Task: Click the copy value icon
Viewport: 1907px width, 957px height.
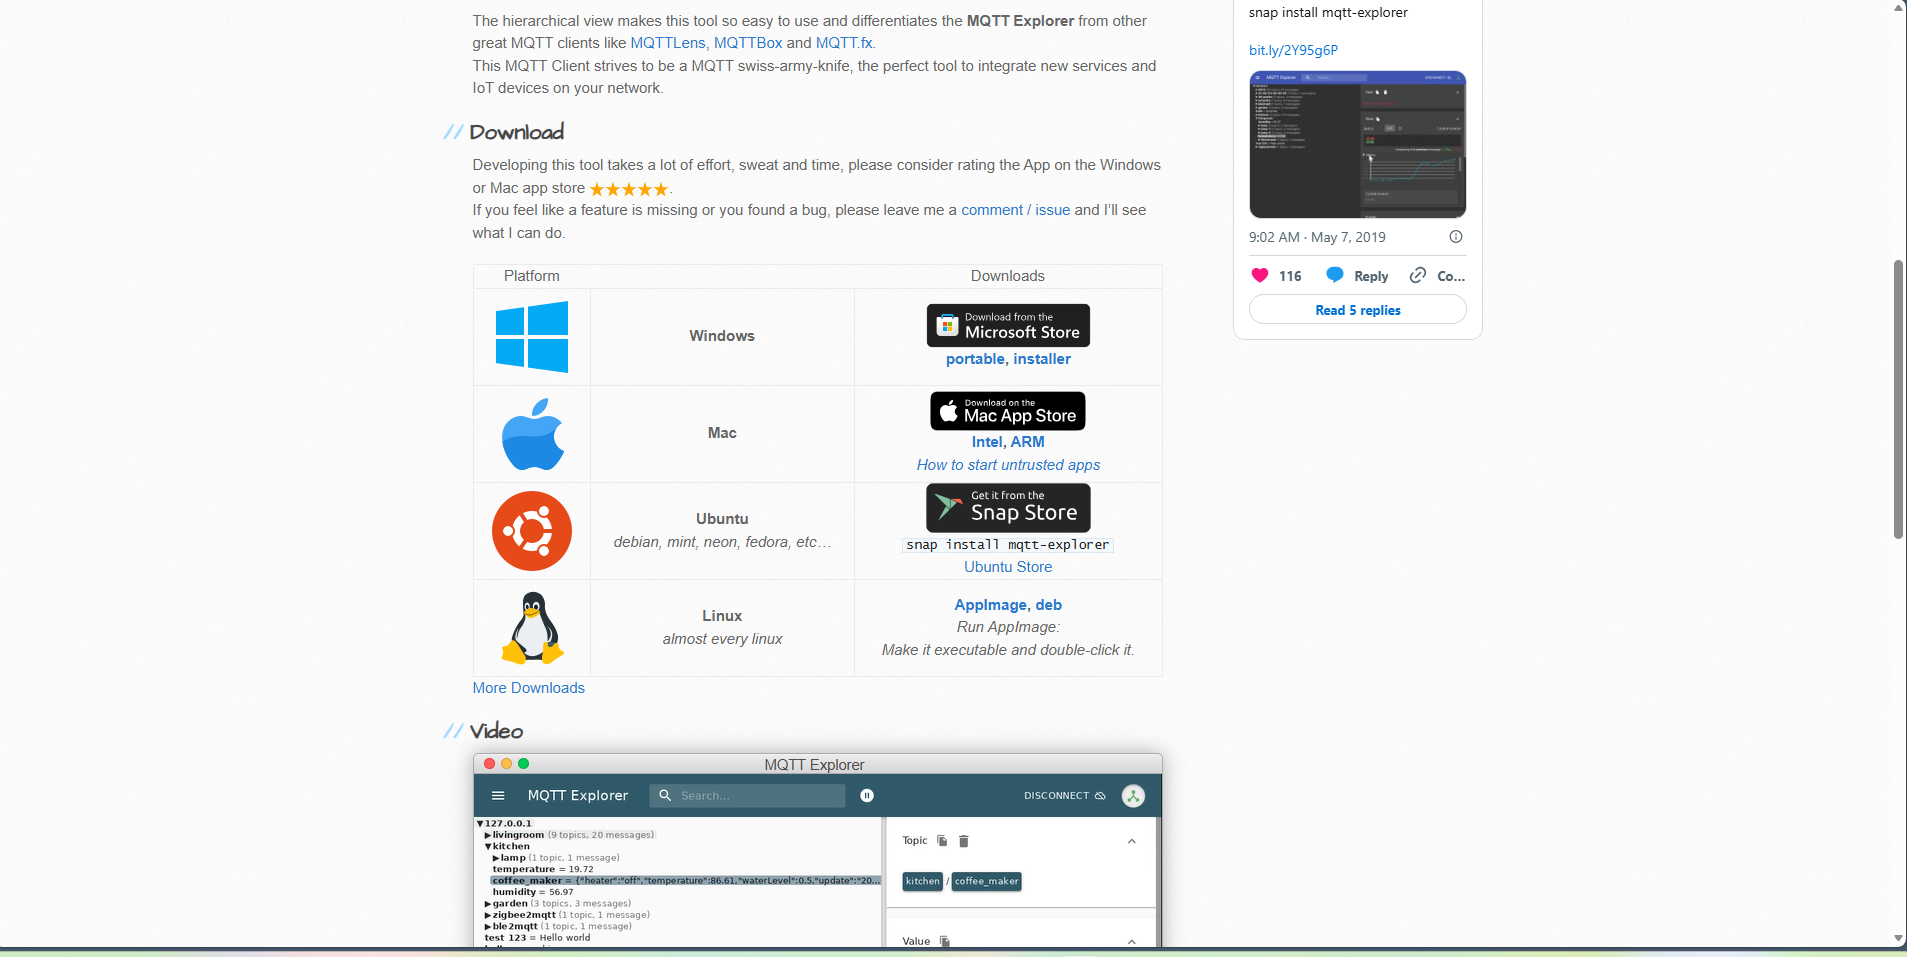Action: click(x=945, y=941)
